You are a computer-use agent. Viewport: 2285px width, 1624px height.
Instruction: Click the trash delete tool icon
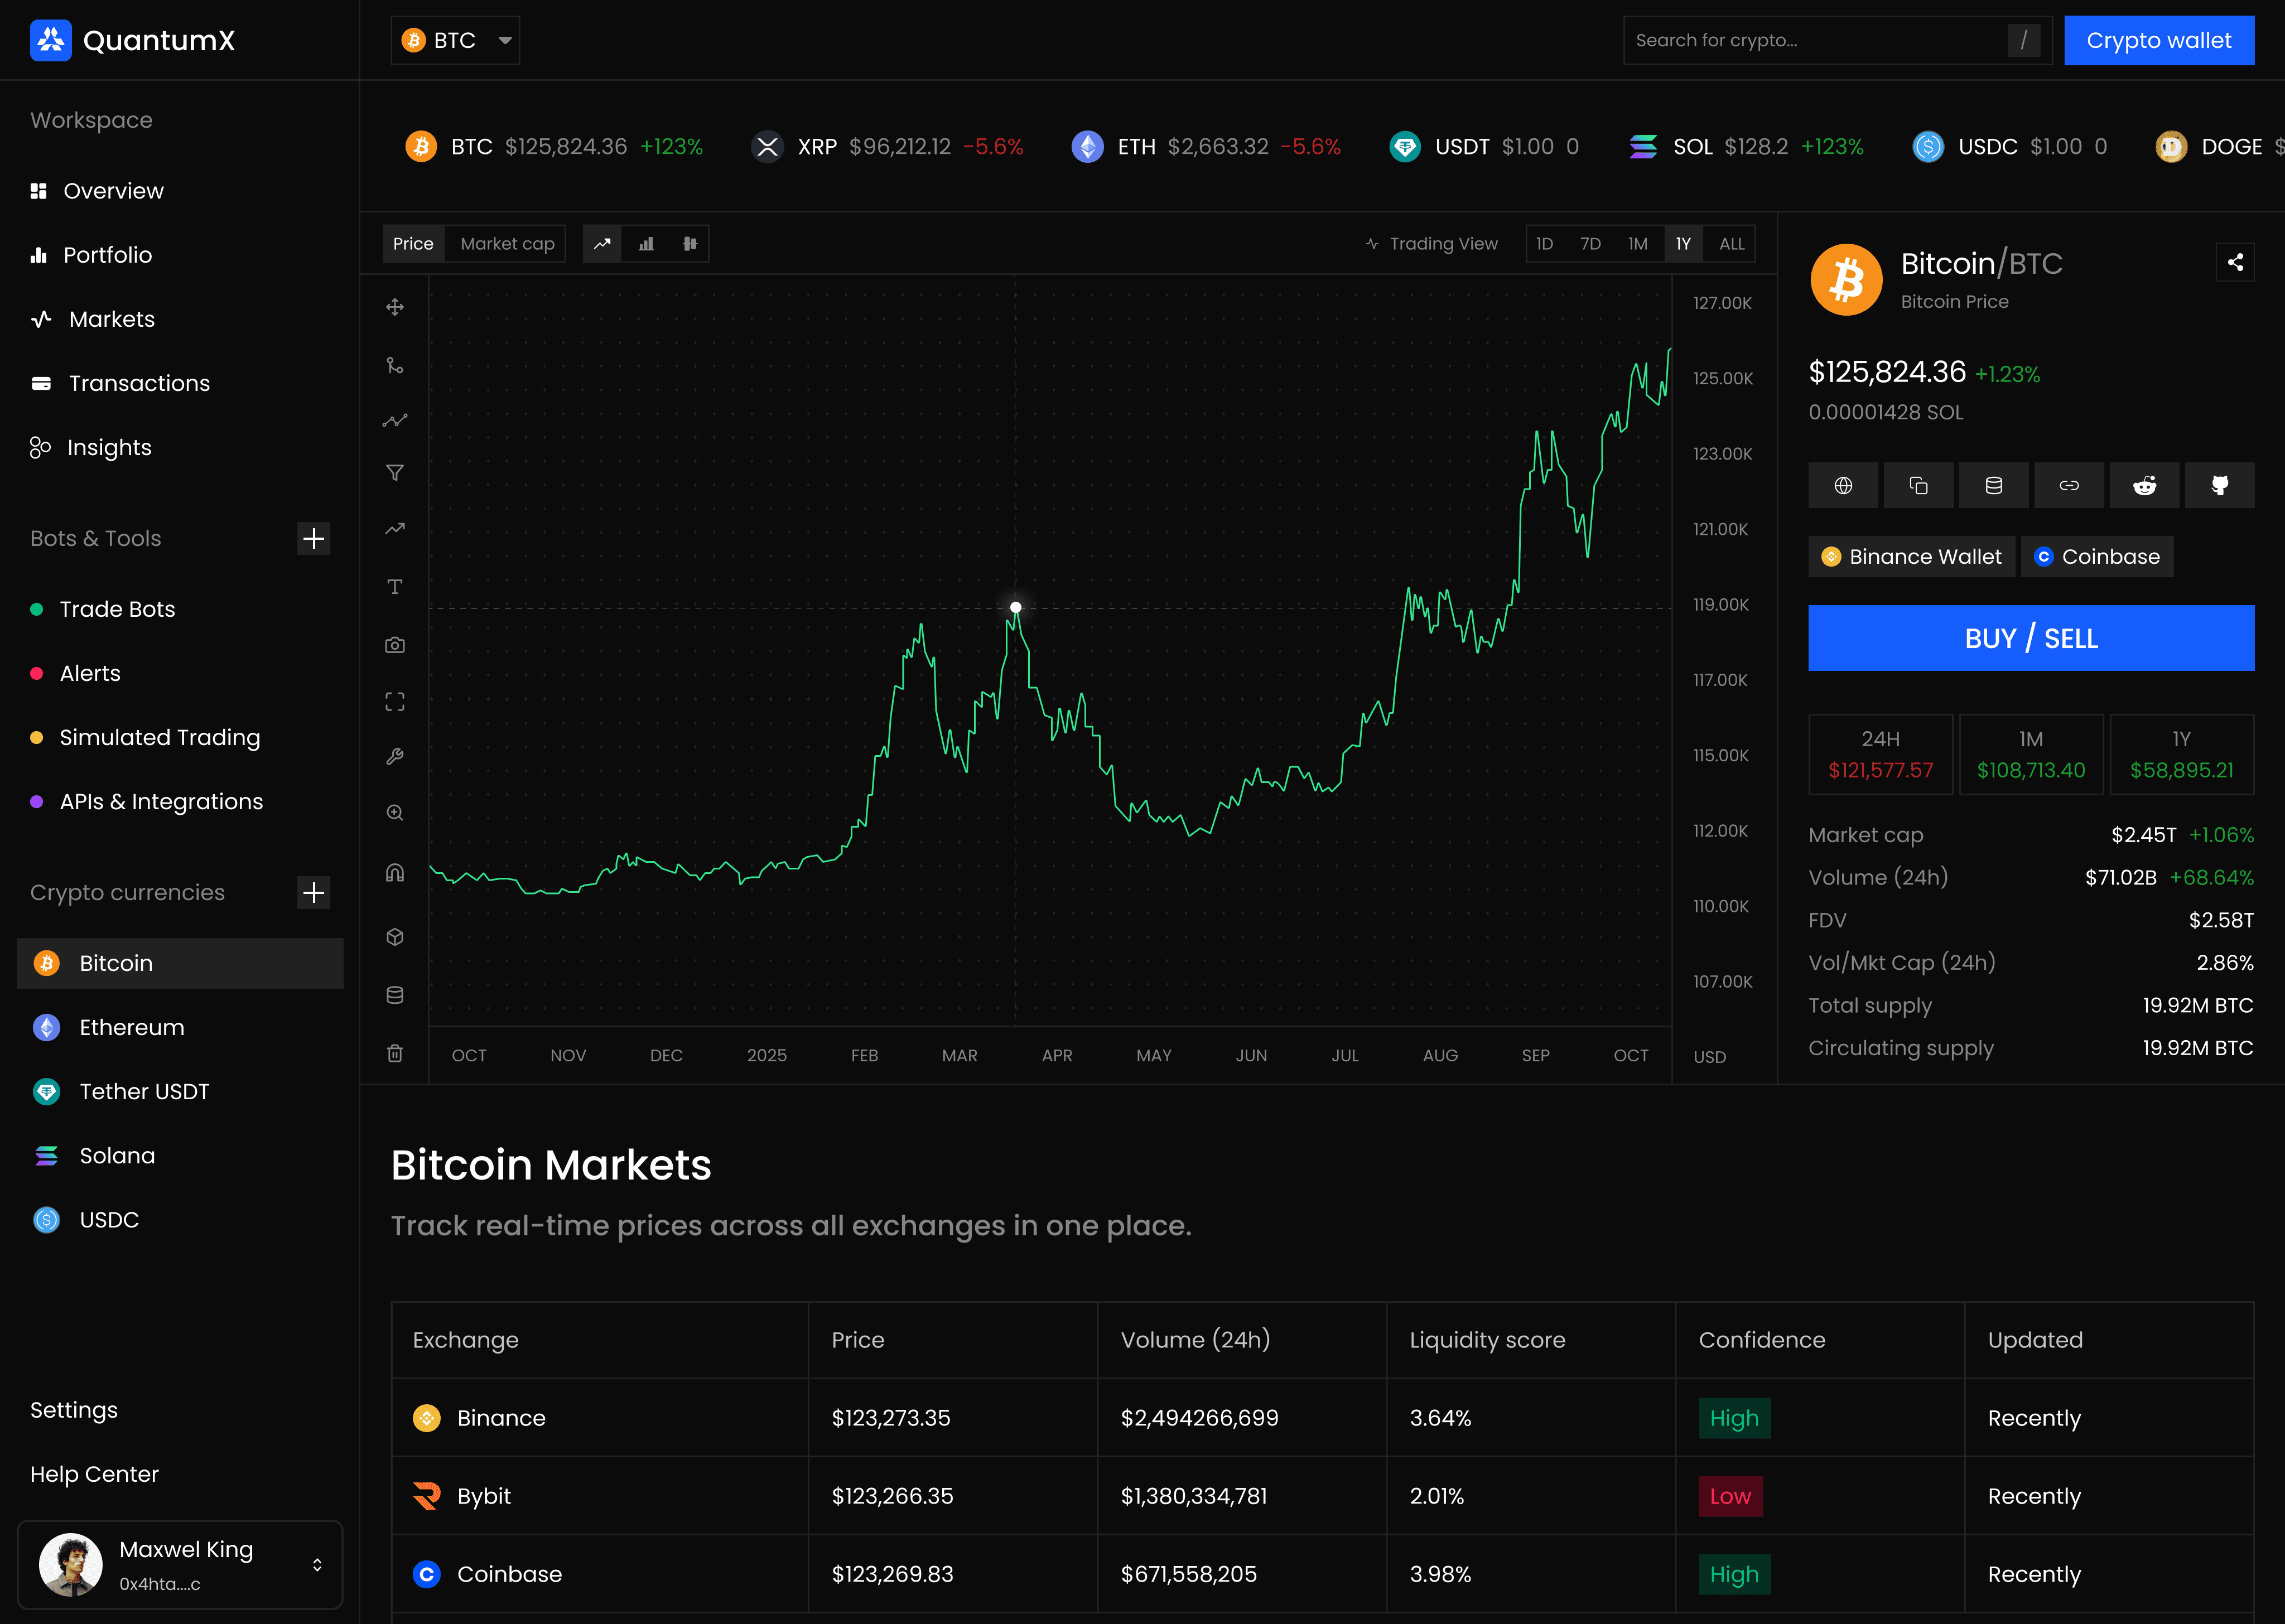point(395,1053)
